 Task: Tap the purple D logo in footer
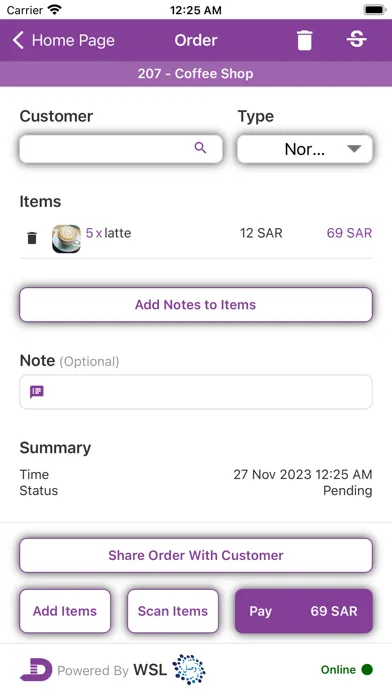(x=36, y=669)
